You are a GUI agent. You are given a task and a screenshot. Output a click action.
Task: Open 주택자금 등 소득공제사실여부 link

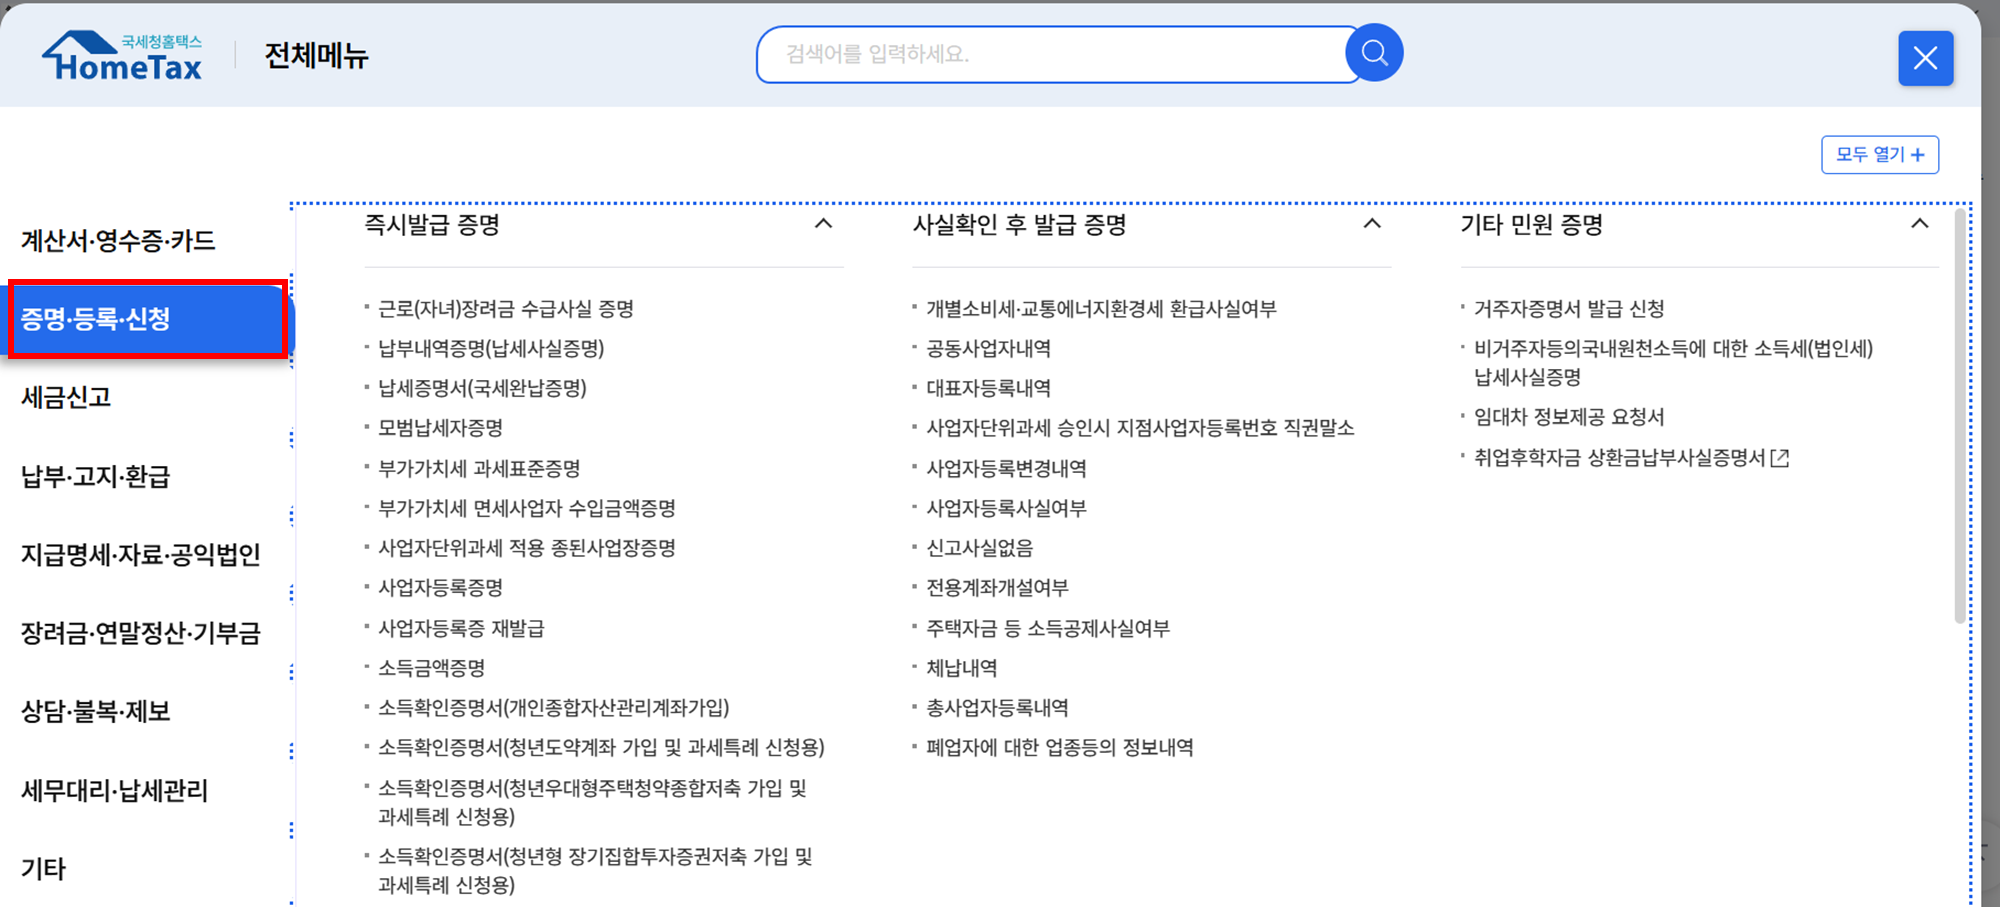(x=1048, y=629)
